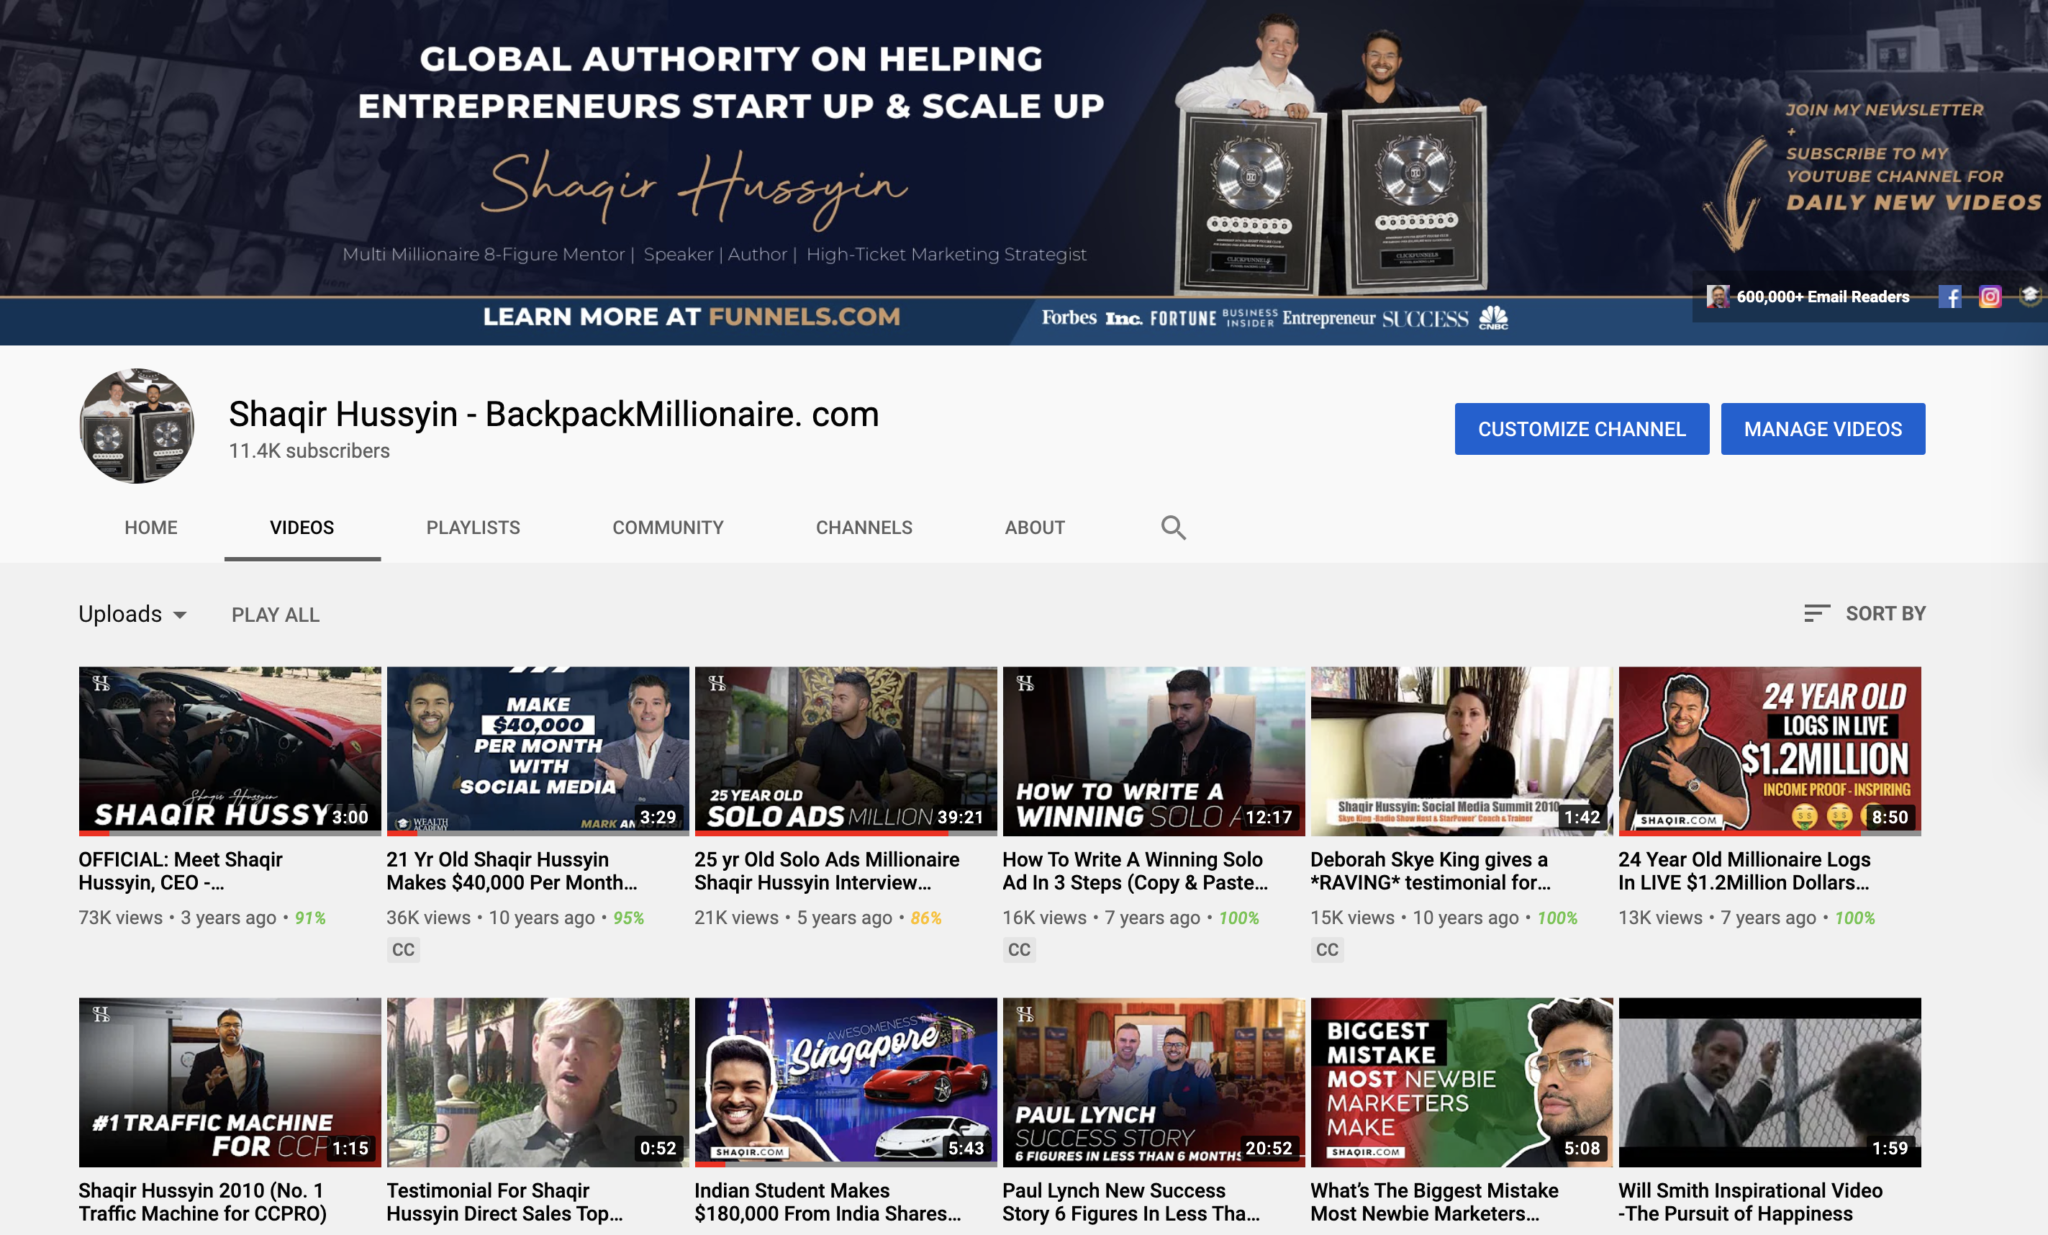
Task: Expand the Uploads dropdown
Action: coord(133,614)
